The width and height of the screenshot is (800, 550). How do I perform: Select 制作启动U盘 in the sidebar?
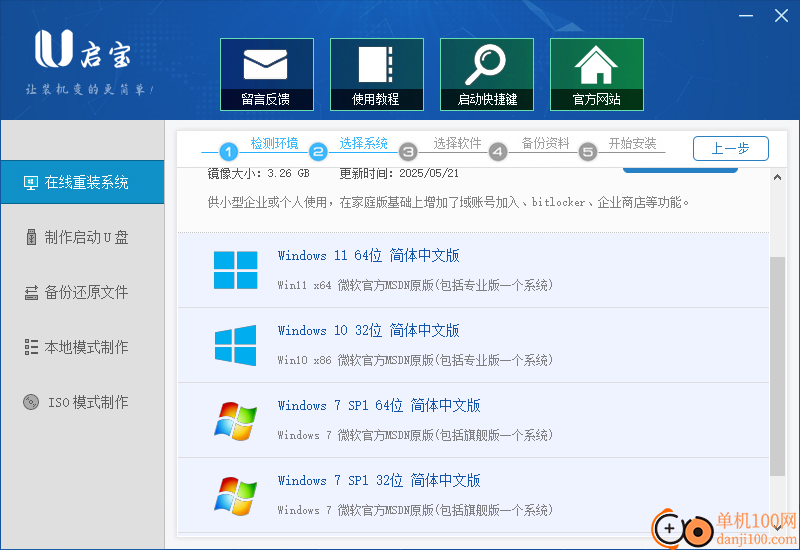pos(82,237)
